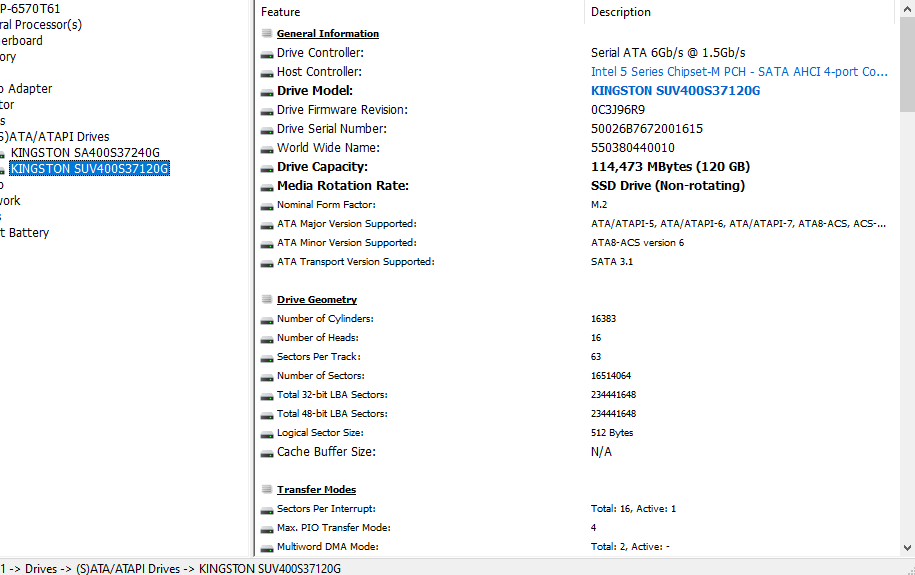
Task: Click the M.2 form factor value
Action: [x=599, y=204]
